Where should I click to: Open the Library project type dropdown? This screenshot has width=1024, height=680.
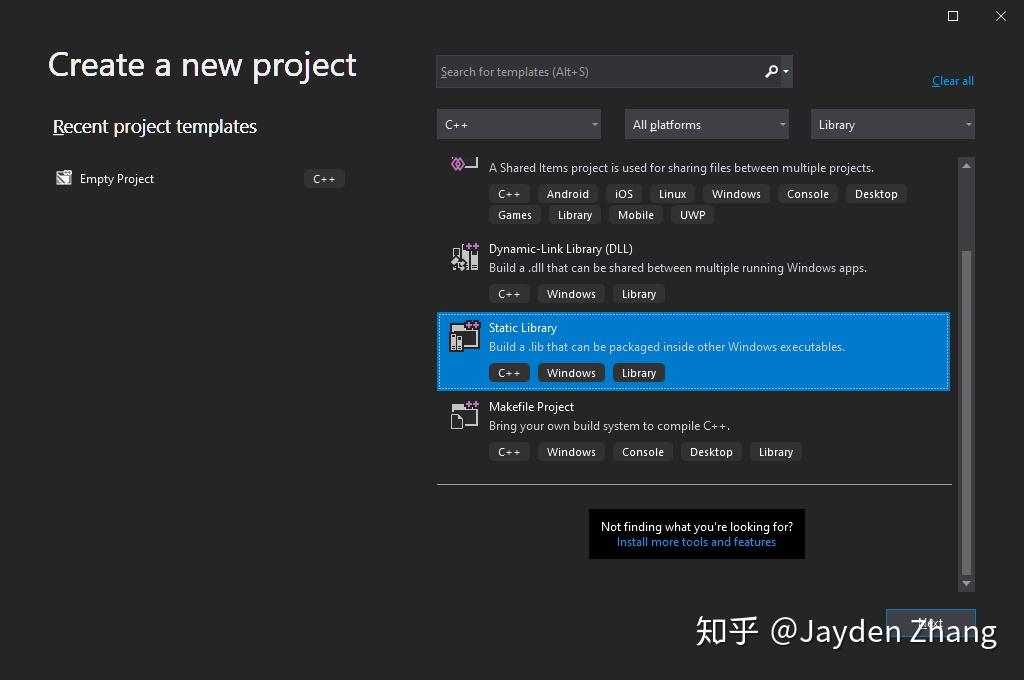[x=892, y=124]
